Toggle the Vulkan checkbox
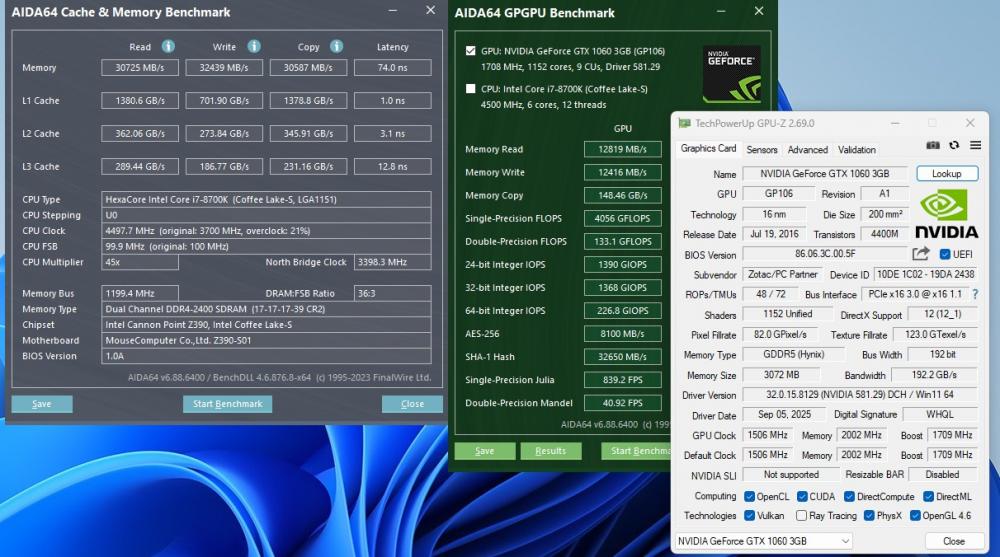1000x557 pixels. 749,516
